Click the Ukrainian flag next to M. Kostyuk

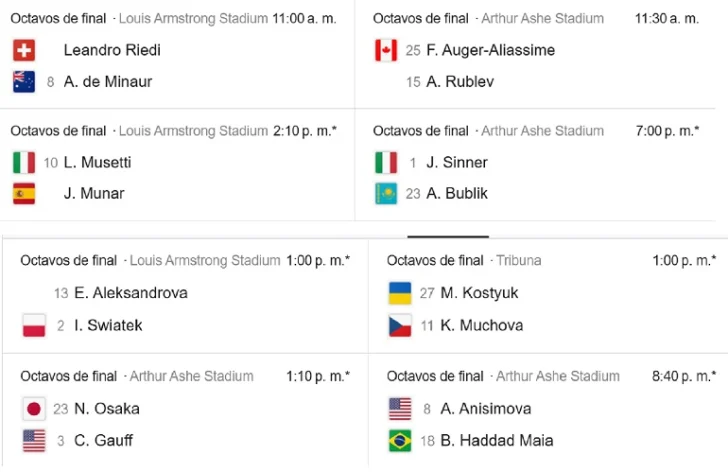[x=400, y=293]
